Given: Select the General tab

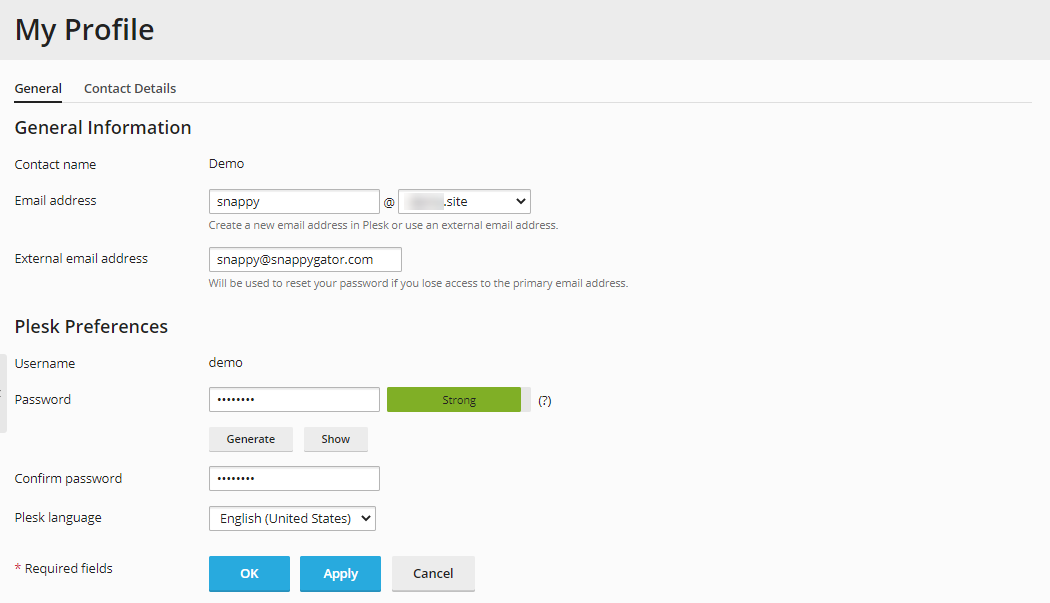Looking at the screenshot, I should (x=38, y=88).
